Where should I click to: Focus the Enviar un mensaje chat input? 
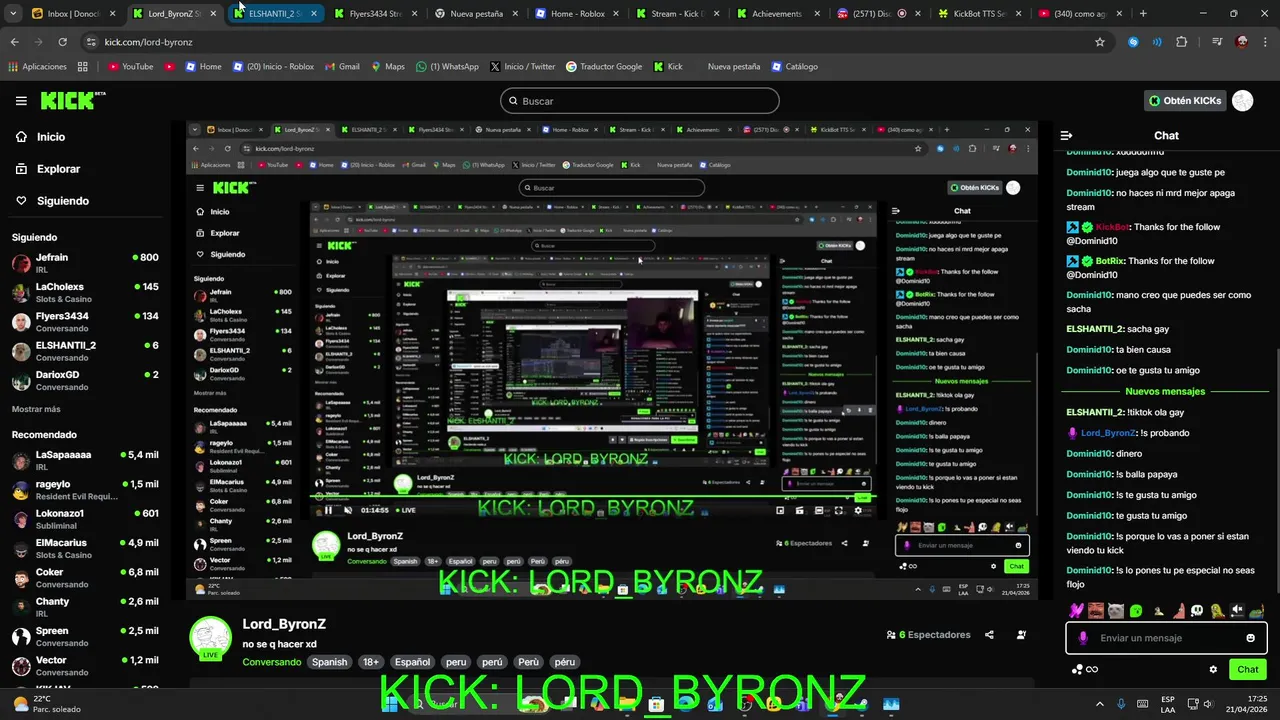tap(1166, 638)
